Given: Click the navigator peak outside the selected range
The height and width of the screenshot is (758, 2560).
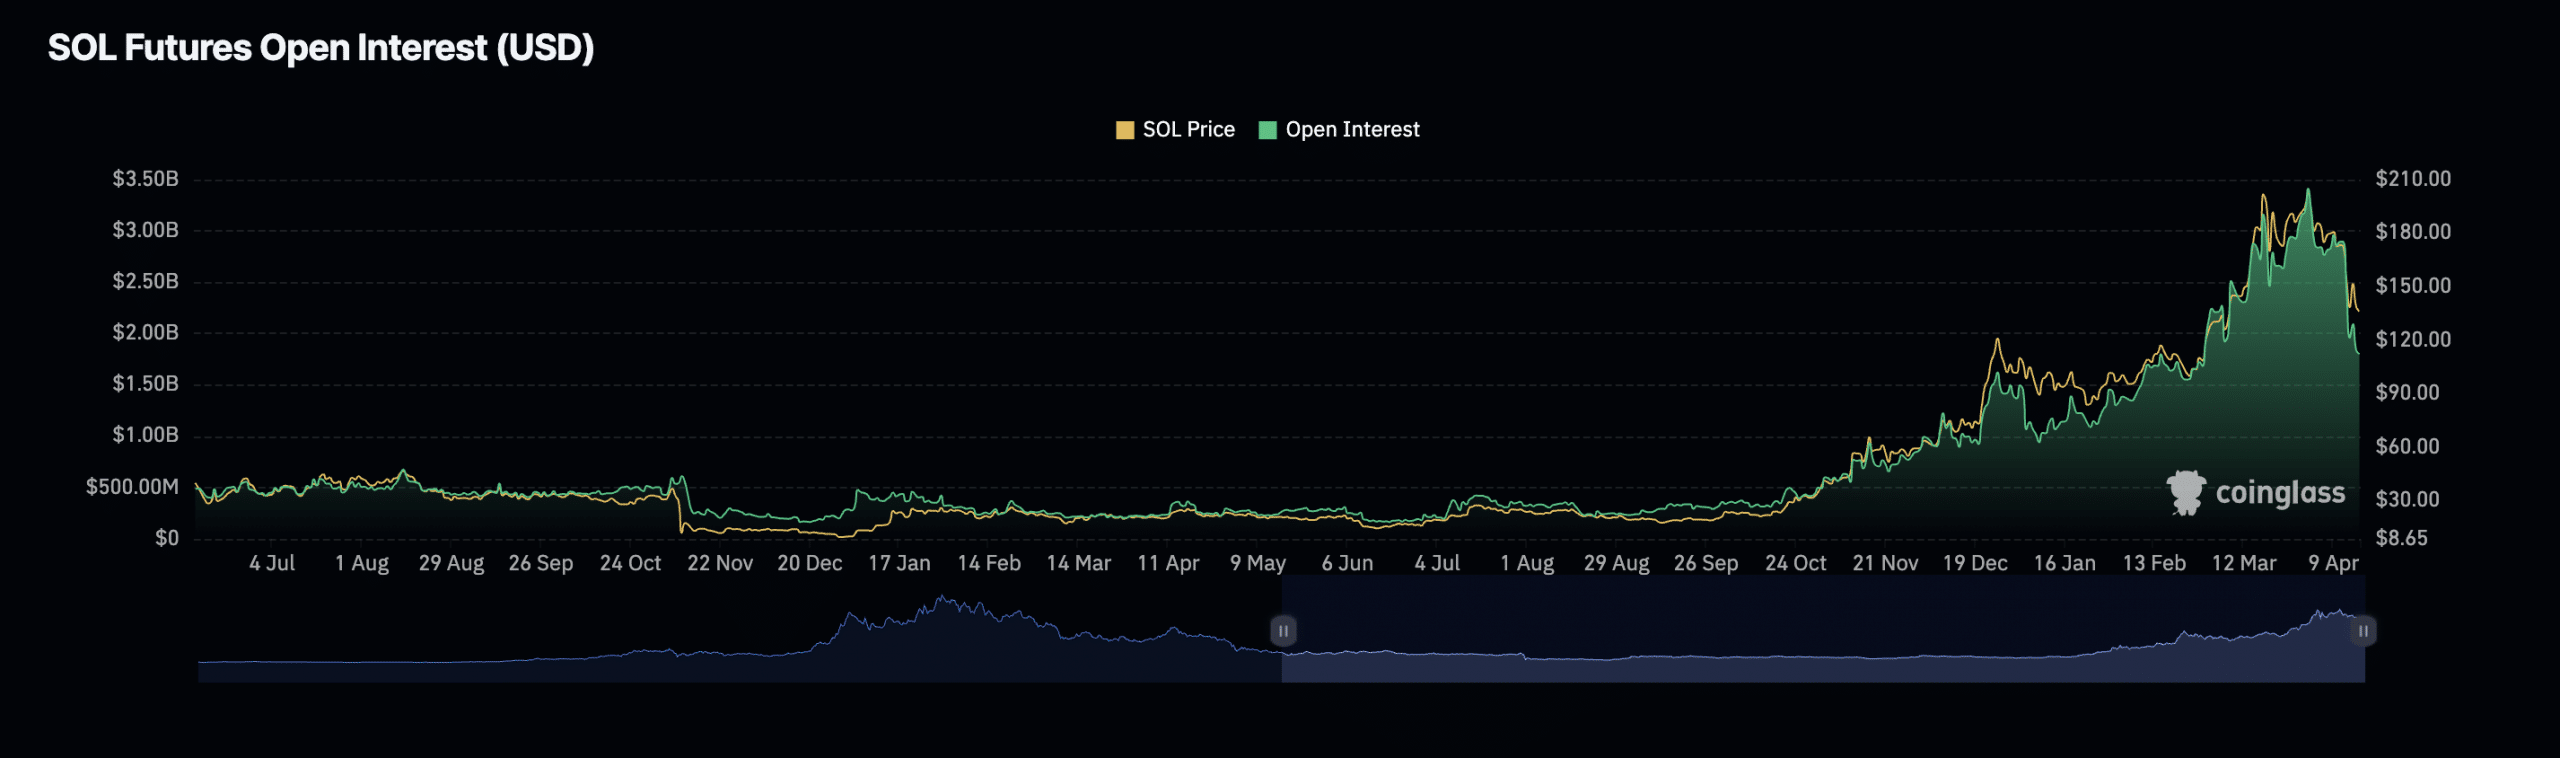Looking at the screenshot, I should click(943, 600).
